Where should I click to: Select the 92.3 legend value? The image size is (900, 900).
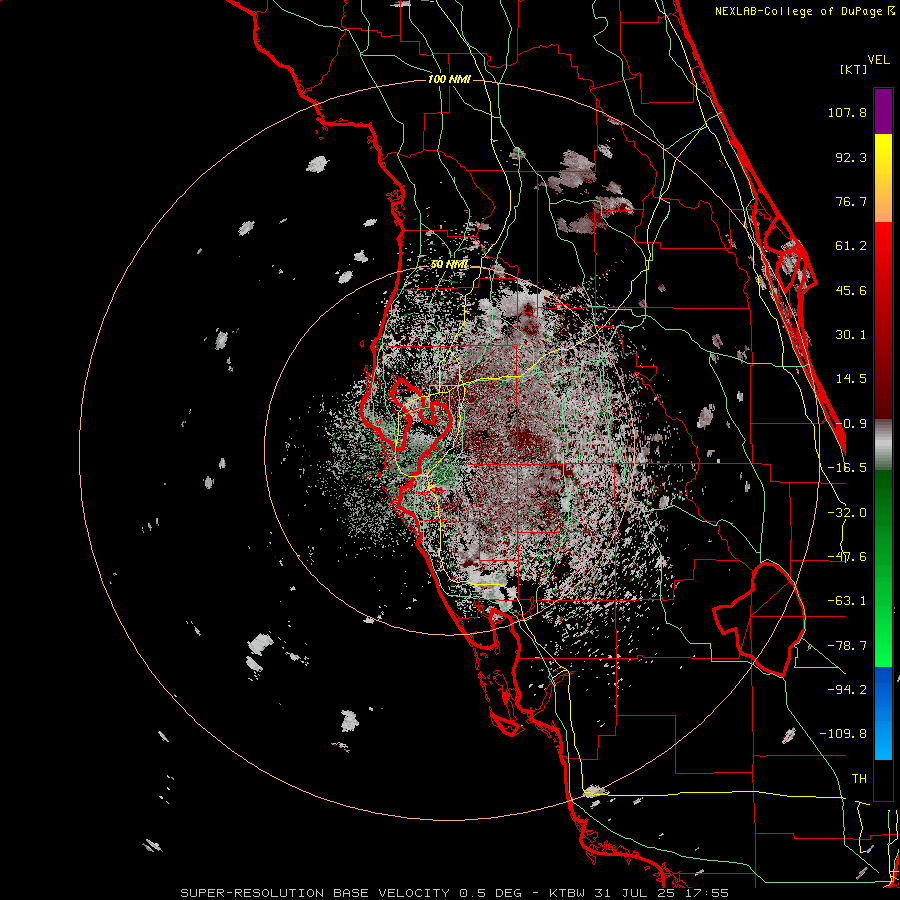point(851,157)
